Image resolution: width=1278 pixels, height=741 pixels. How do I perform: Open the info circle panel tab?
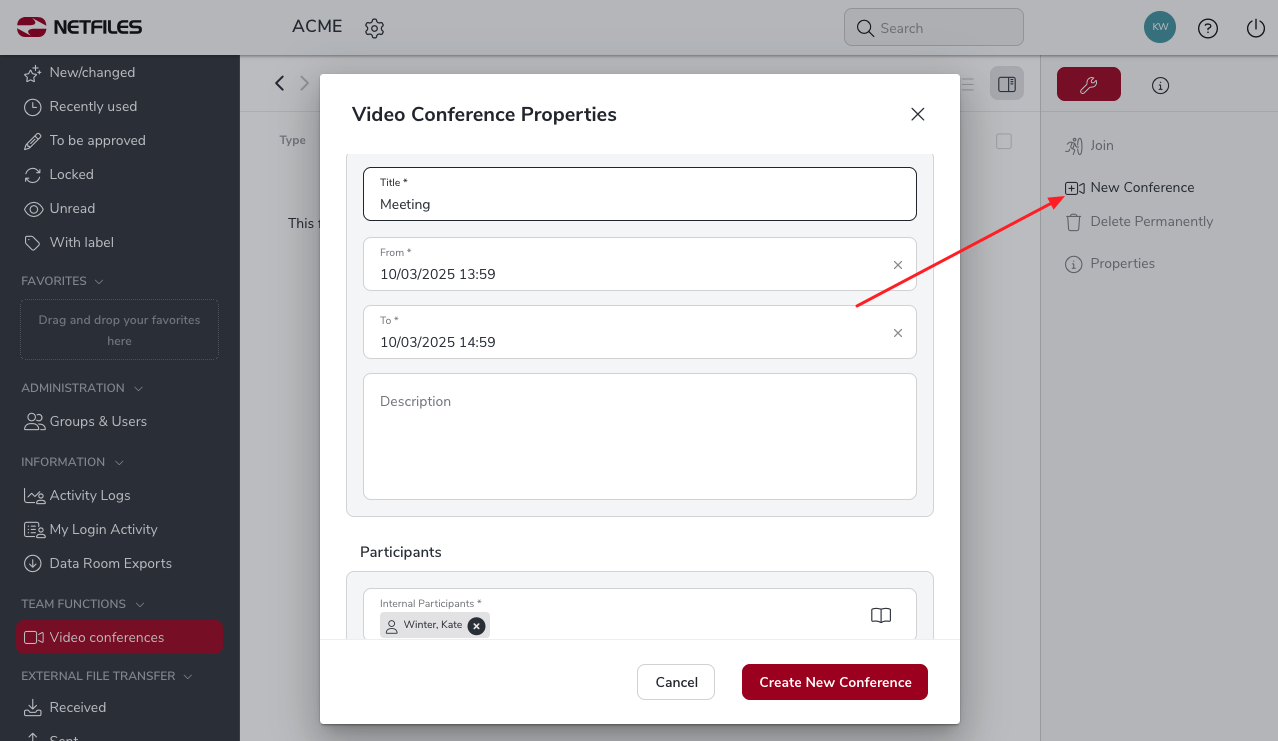tap(1160, 85)
